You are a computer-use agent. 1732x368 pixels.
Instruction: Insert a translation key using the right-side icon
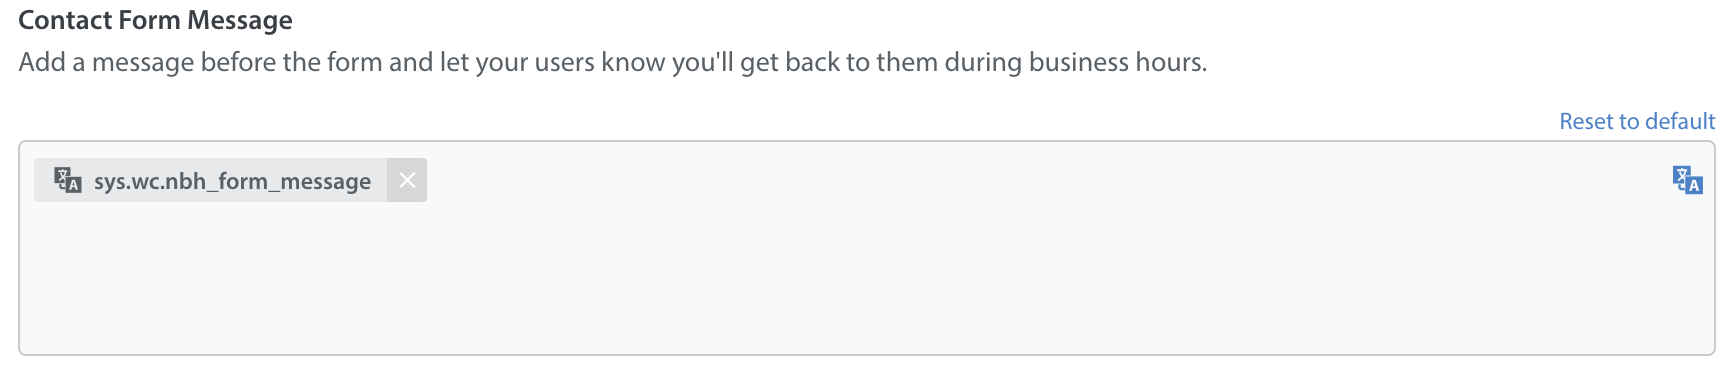click(x=1687, y=180)
